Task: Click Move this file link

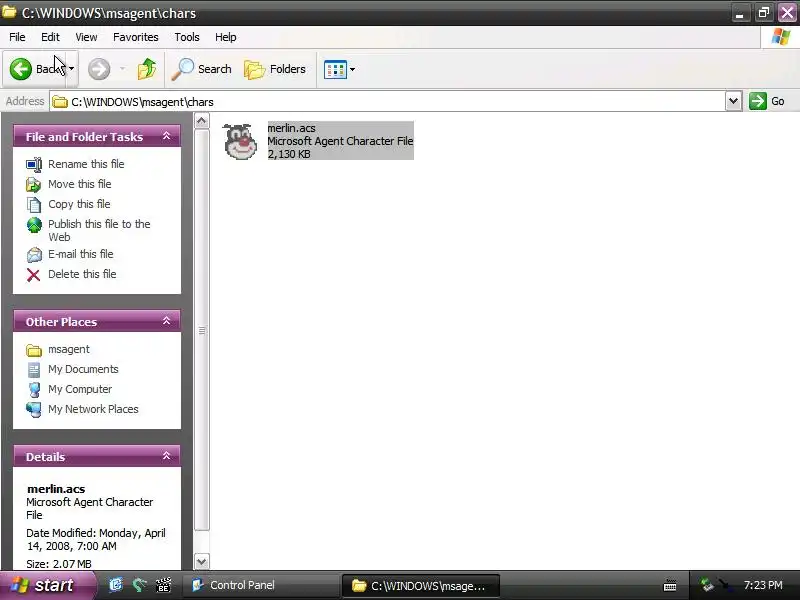Action: (x=80, y=184)
